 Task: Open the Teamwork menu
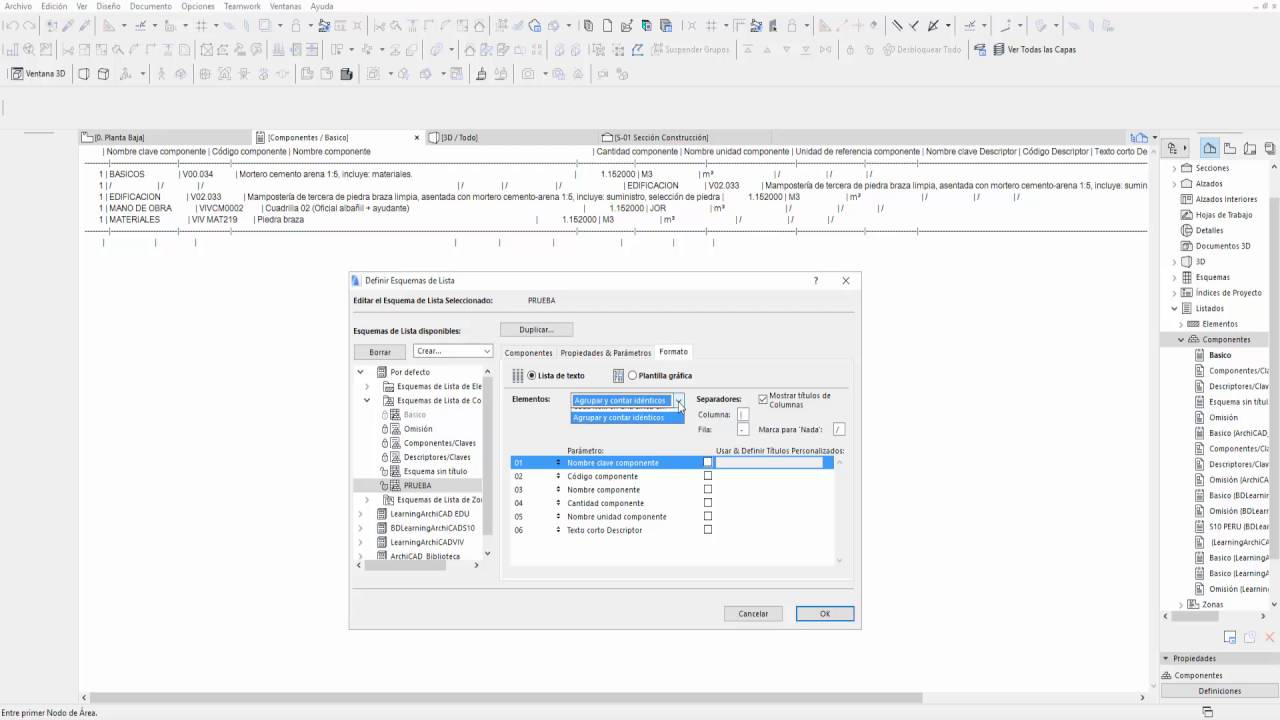pyautogui.click(x=242, y=6)
